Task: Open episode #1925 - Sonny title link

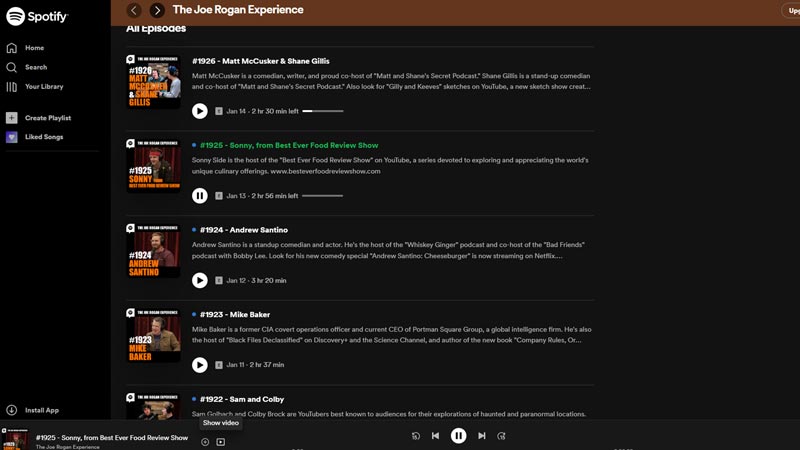Action: (x=289, y=145)
